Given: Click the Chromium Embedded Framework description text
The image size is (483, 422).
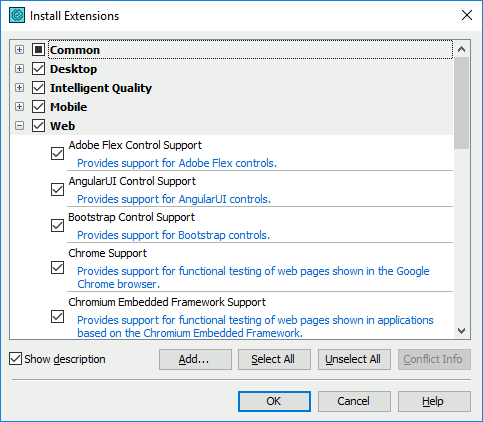Looking at the screenshot, I should [x=255, y=327].
